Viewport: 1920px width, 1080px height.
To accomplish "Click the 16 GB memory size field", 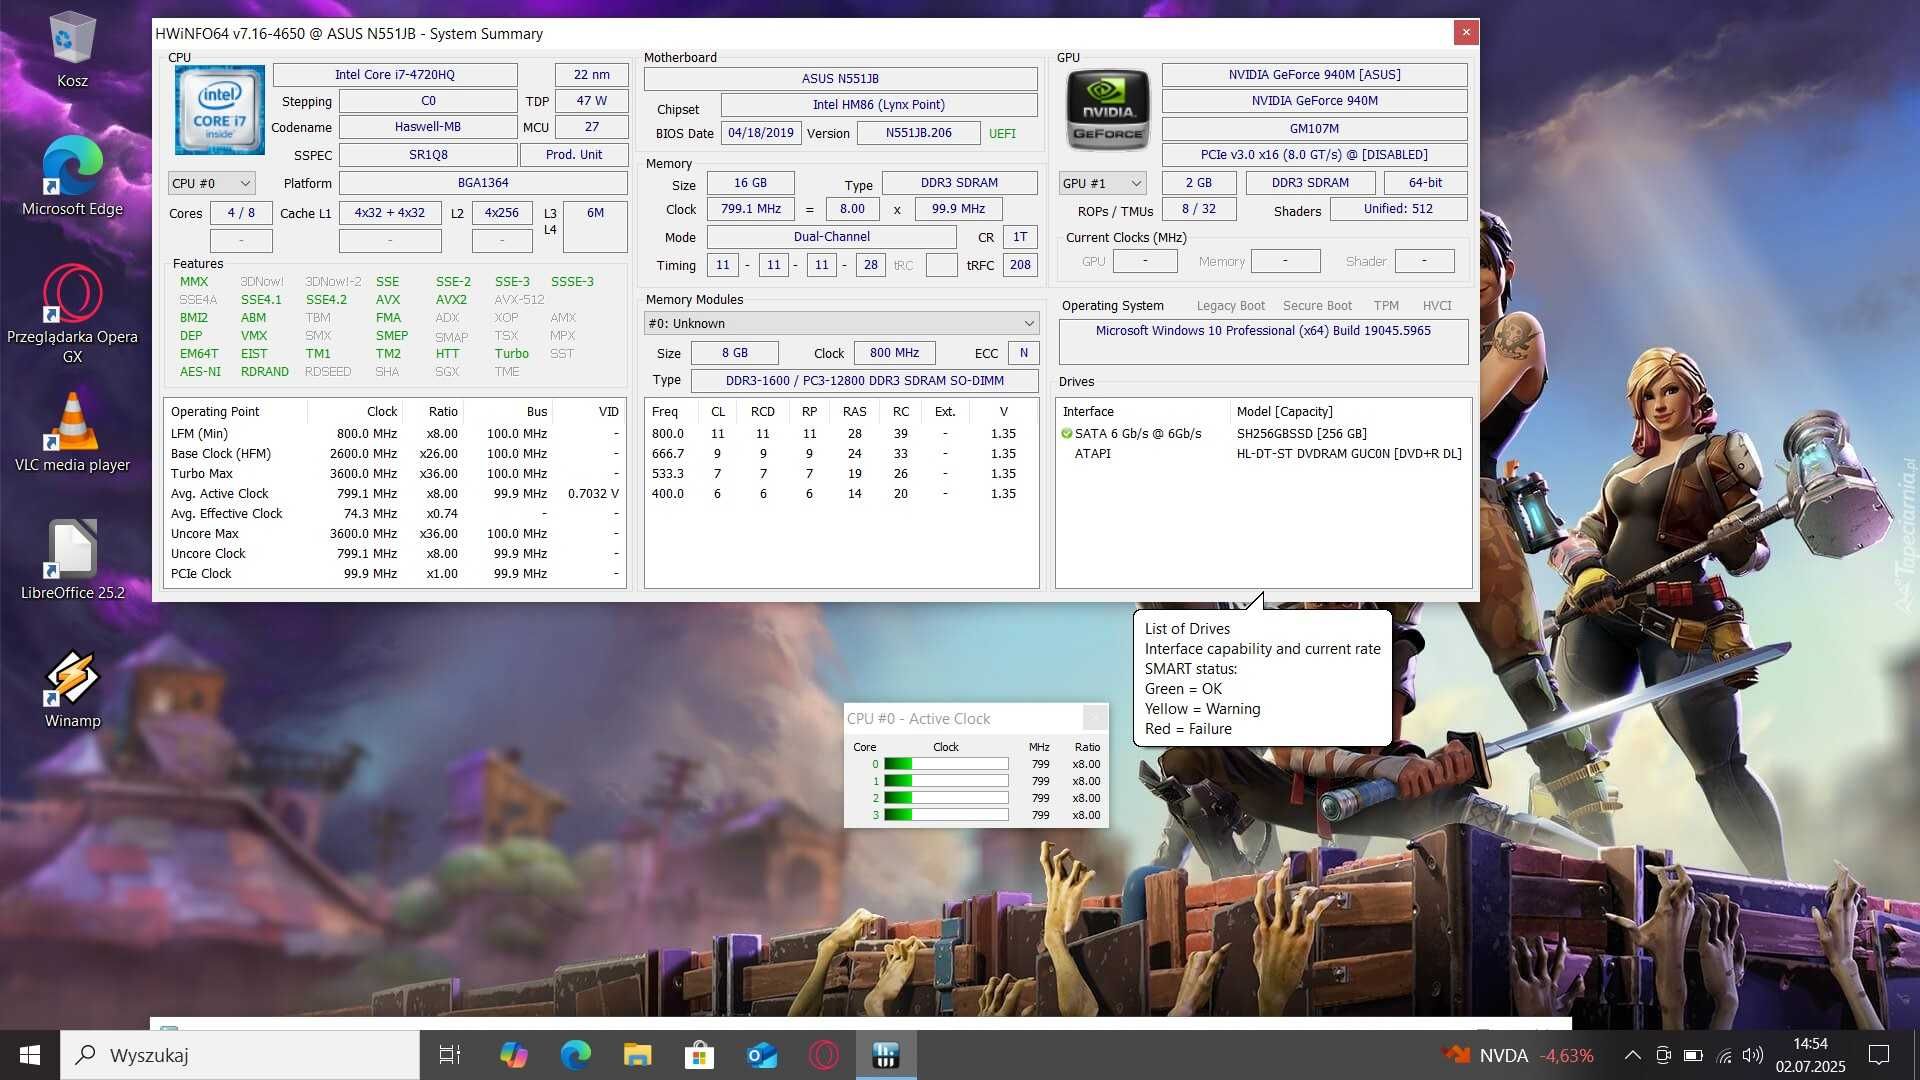I will 750,183.
